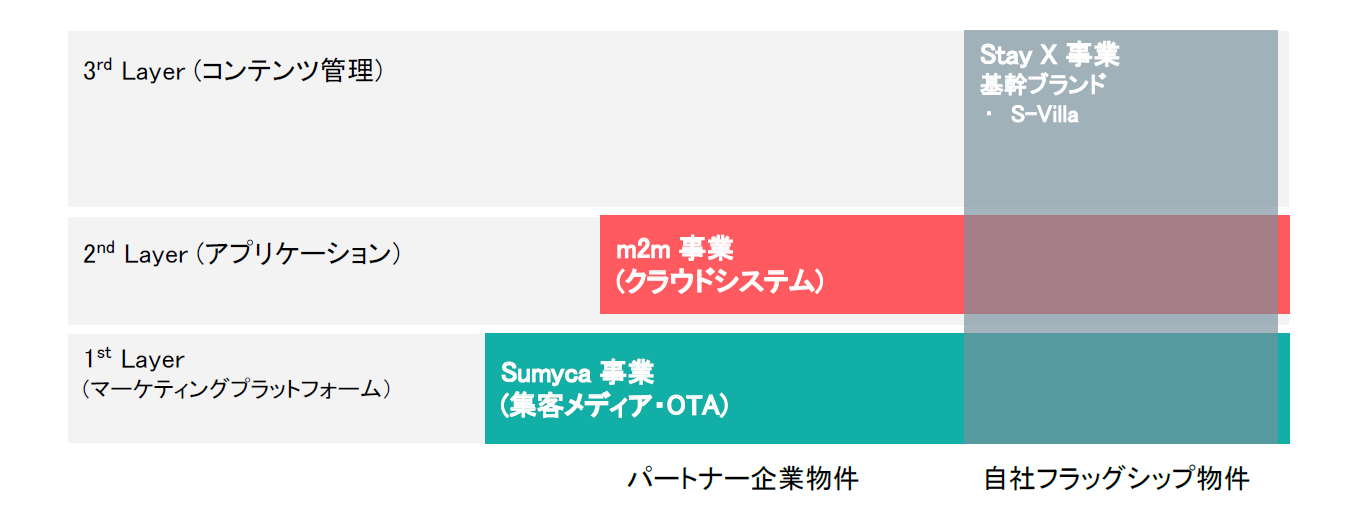Click the 3rd Layer (コンテンツ管理) label
Image resolution: width=1360 pixels, height=513 pixels.
[x=233, y=72]
